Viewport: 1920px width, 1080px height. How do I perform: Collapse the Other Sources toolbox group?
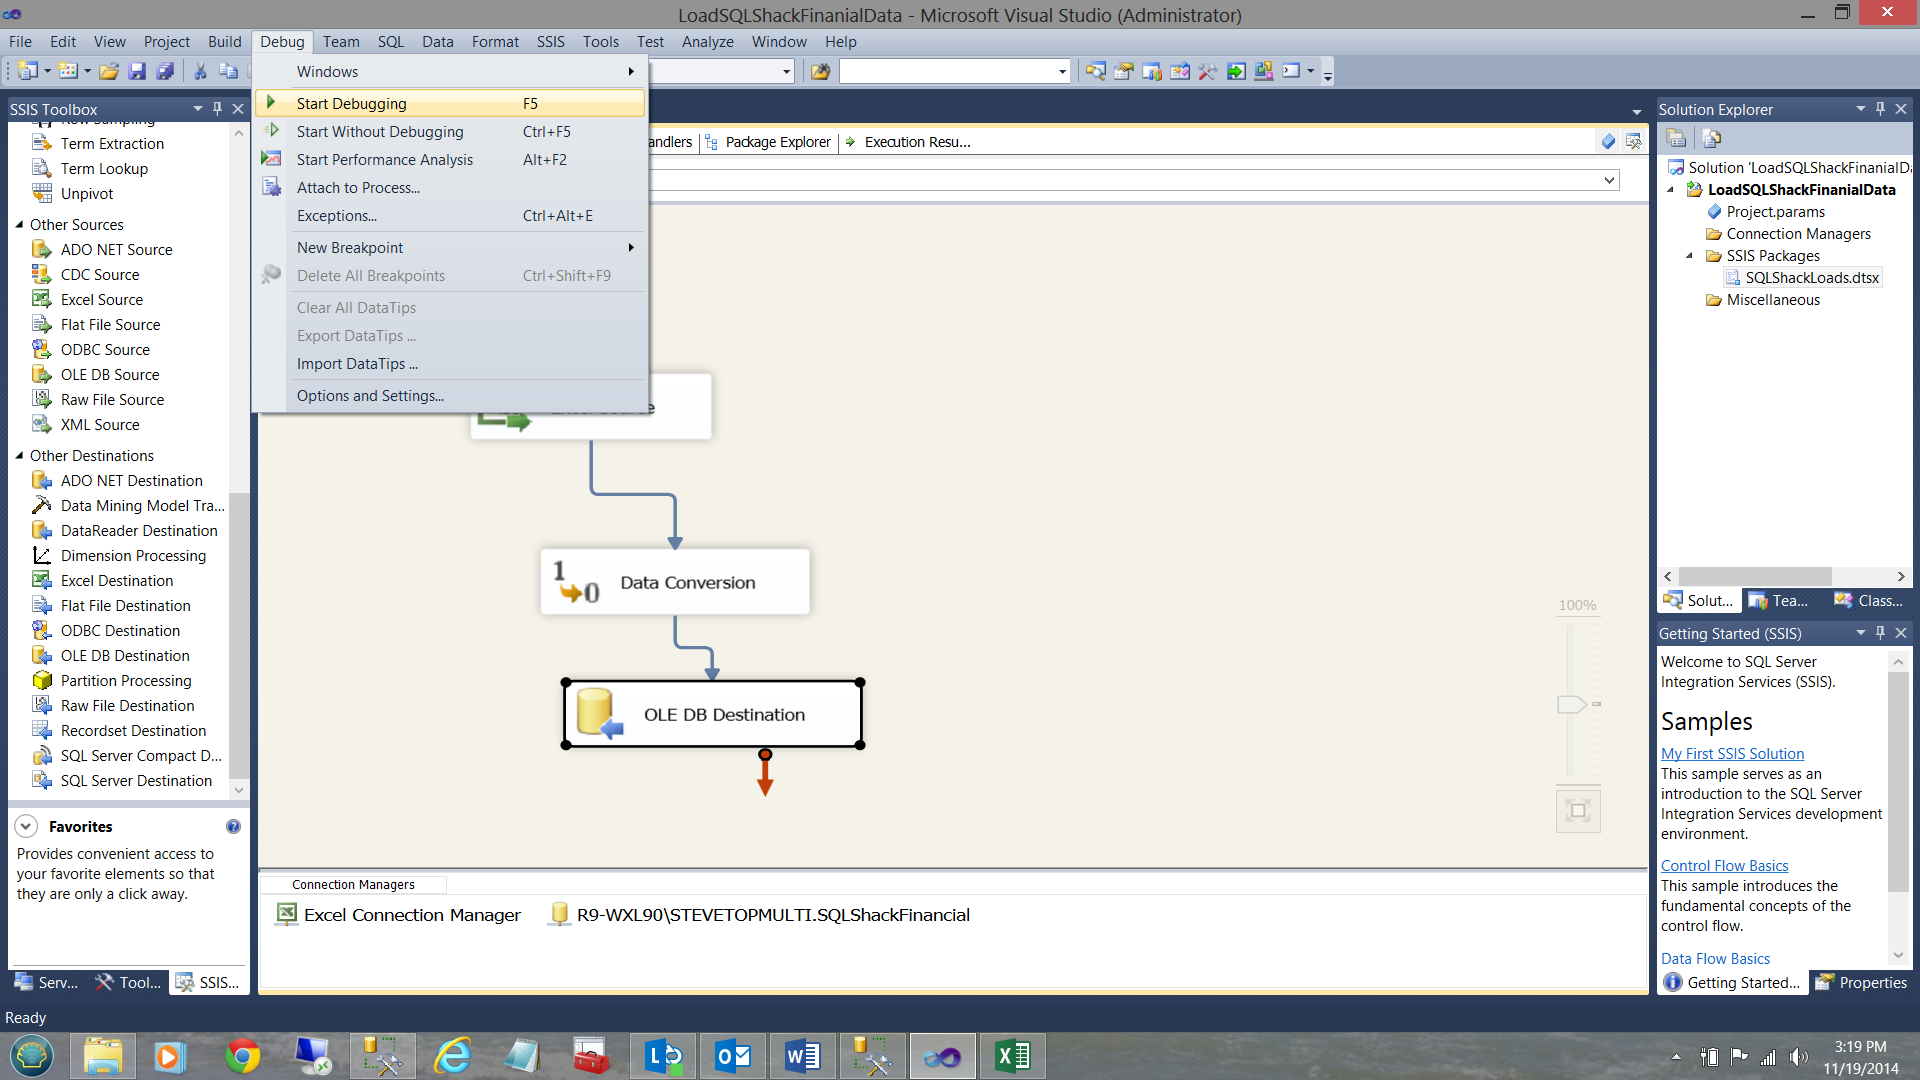(19, 225)
